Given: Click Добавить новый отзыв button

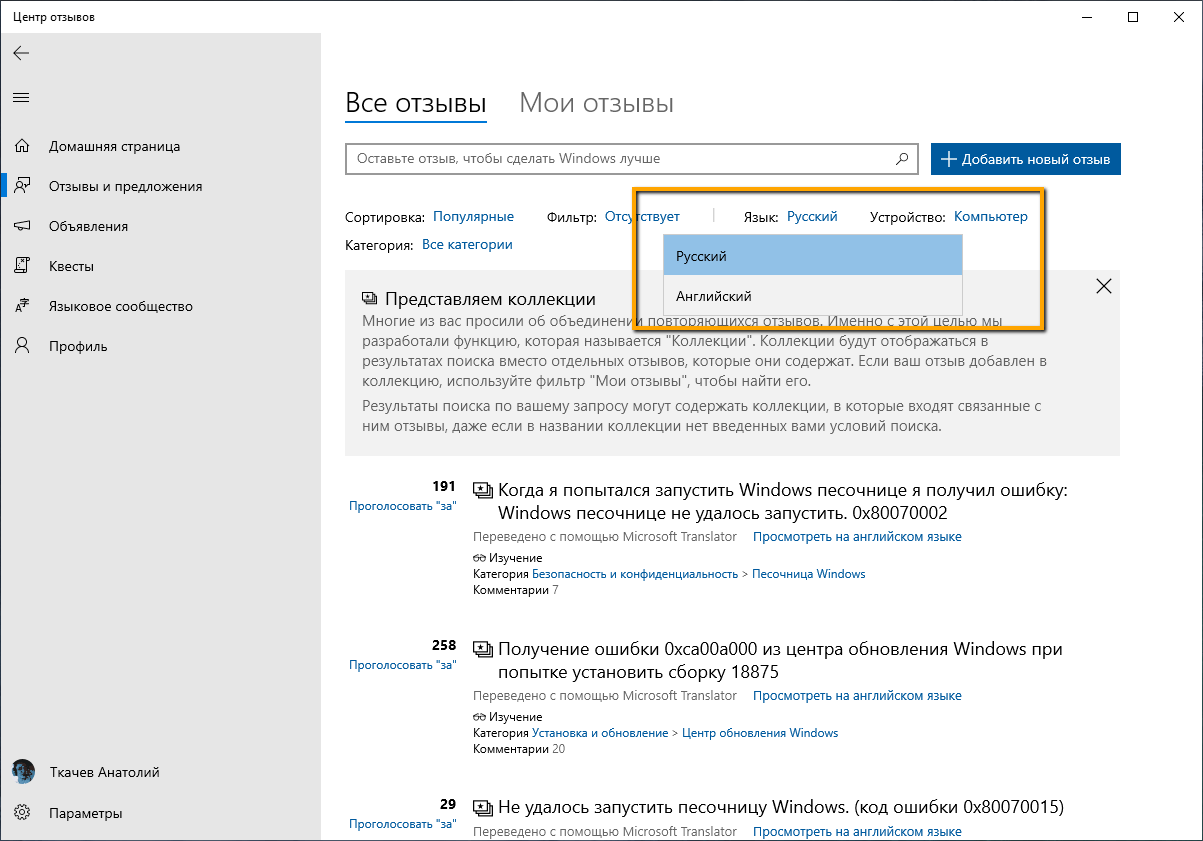Looking at the screenshot, I should coord(1026,160).
